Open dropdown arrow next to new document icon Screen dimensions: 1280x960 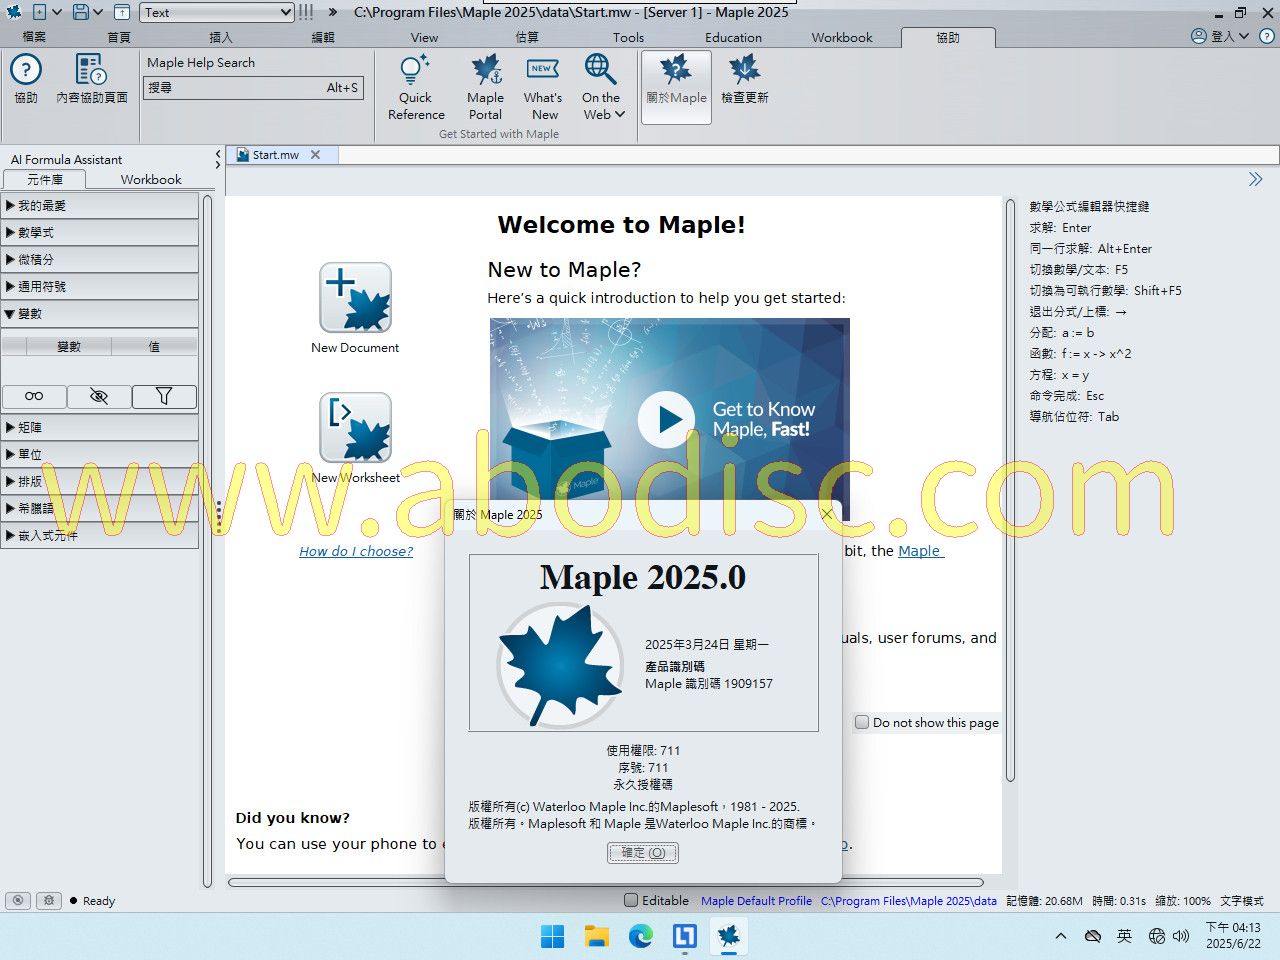tap(57, 12)
